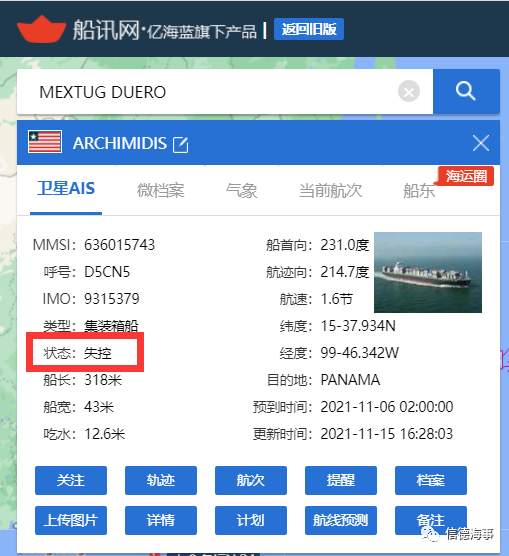Click the 航线预测 button

click(341, 520)
